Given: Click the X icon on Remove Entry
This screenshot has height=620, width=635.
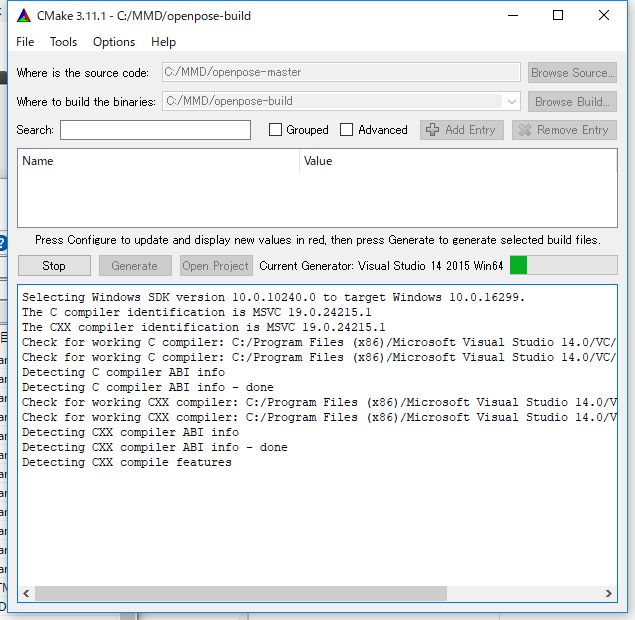Looking at the screenshot, I should click(525, 130).
